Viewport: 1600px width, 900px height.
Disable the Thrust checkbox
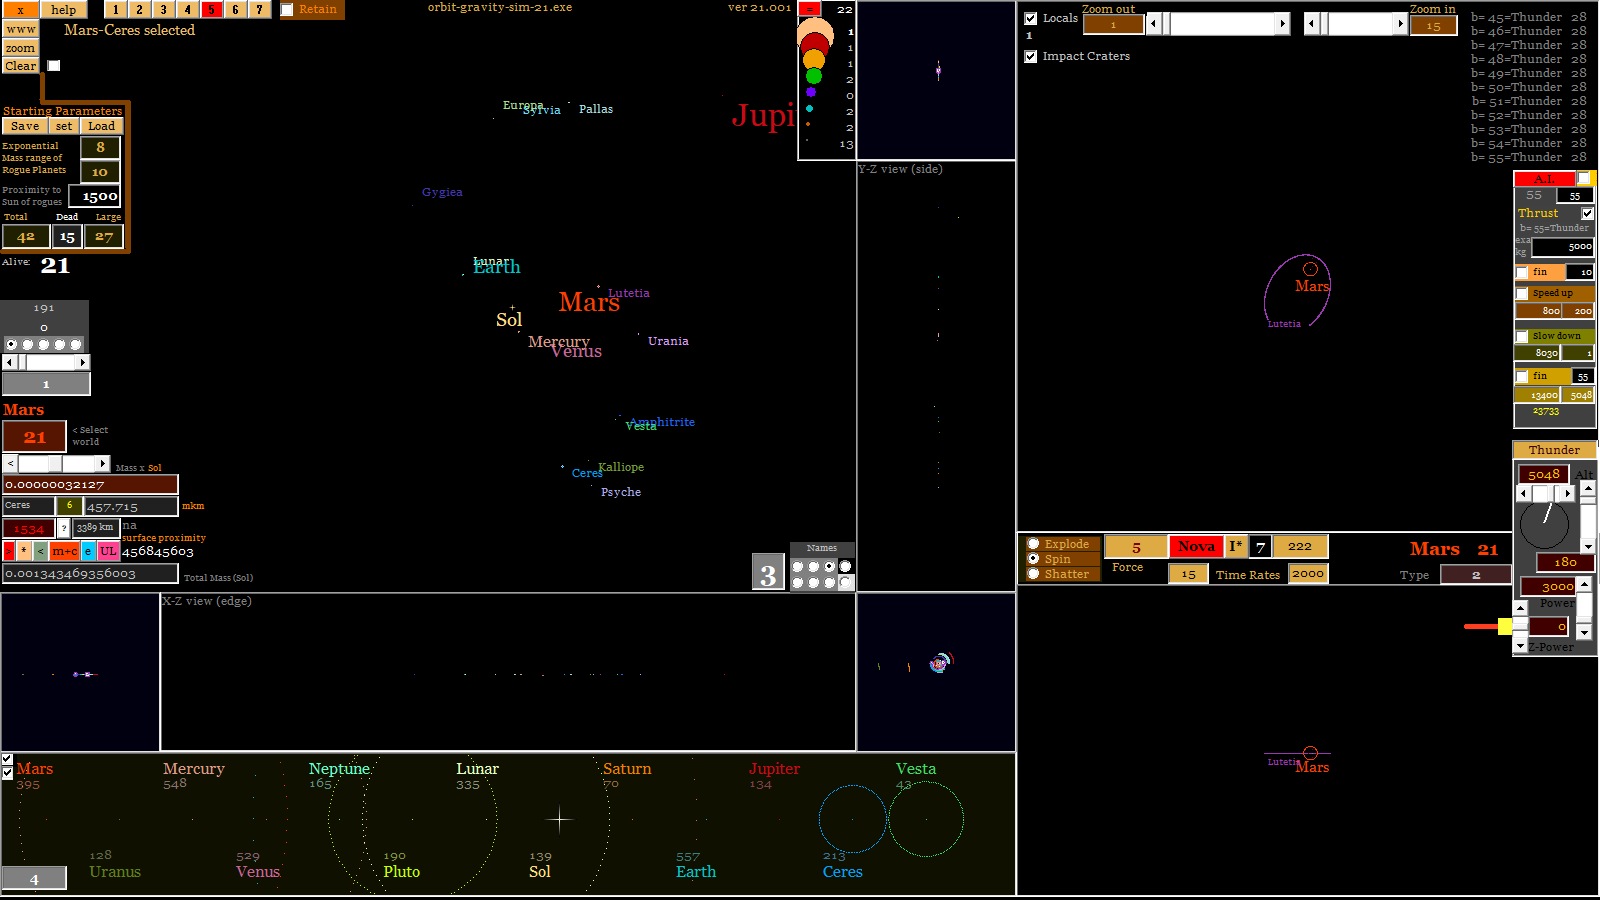pyautogui.click(x=1587, y=213)
